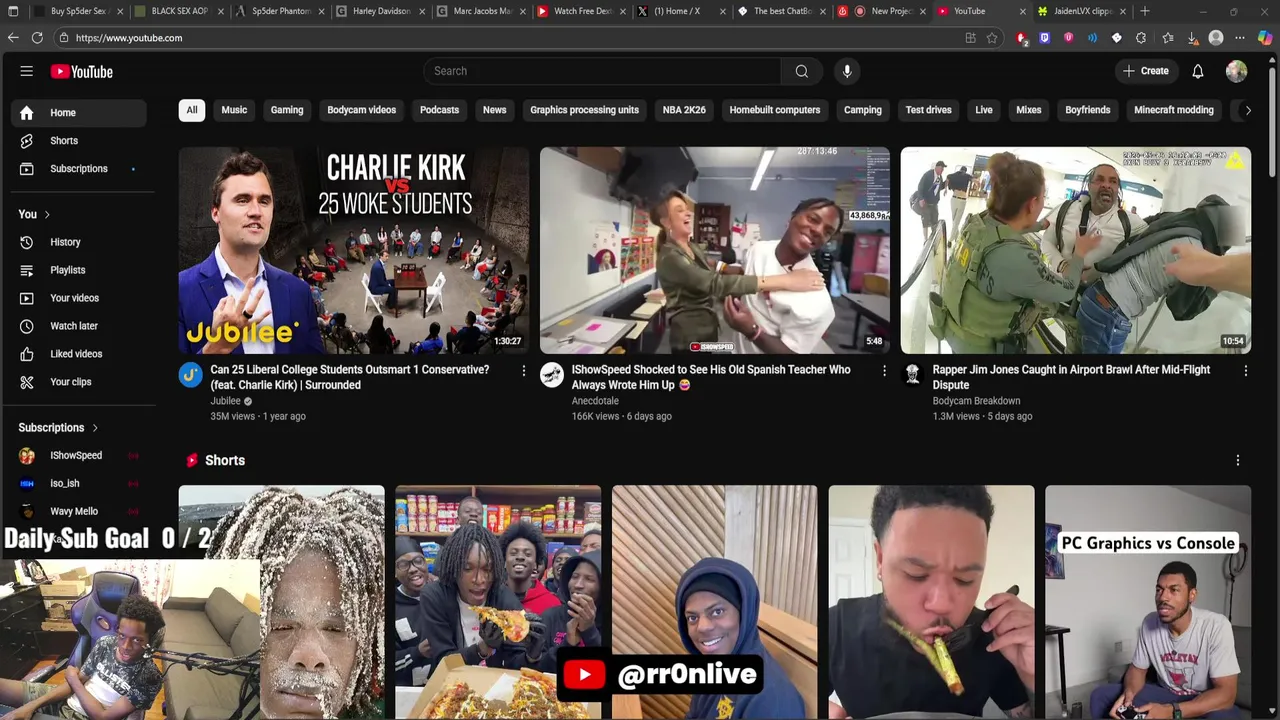This screenshot has width=1280, height=720.
Task: Start voice search with the microphone
Action: point(847,71)
